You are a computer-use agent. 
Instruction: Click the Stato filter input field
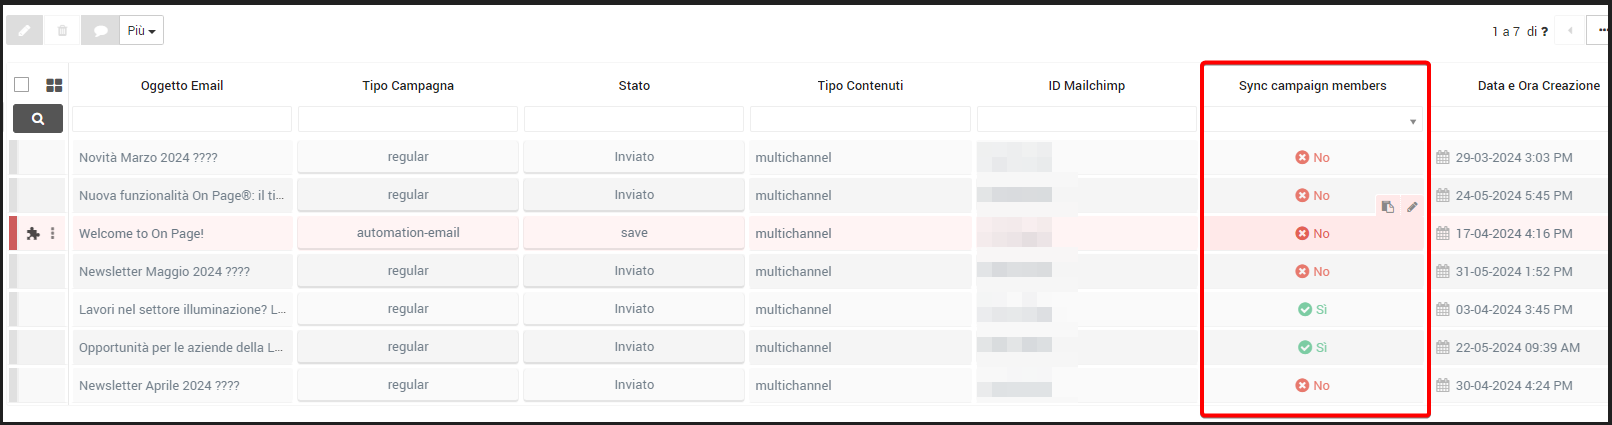[634, 119]
